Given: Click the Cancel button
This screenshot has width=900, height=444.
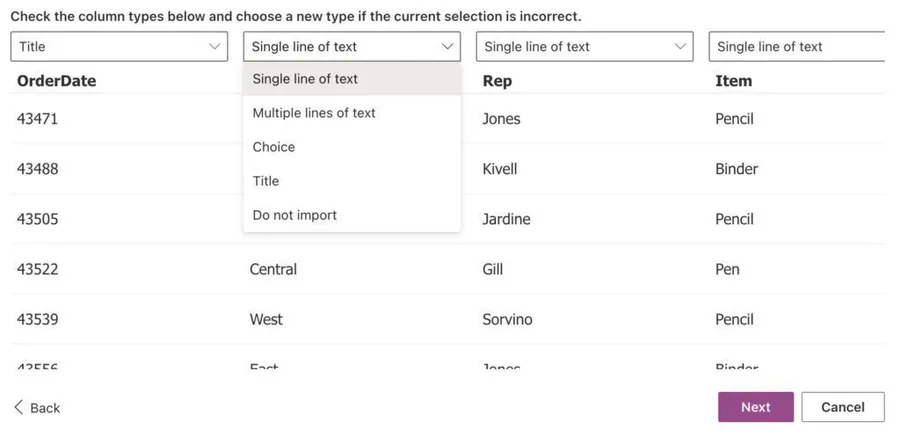Looking at the screenshot, I should [842, 407].
